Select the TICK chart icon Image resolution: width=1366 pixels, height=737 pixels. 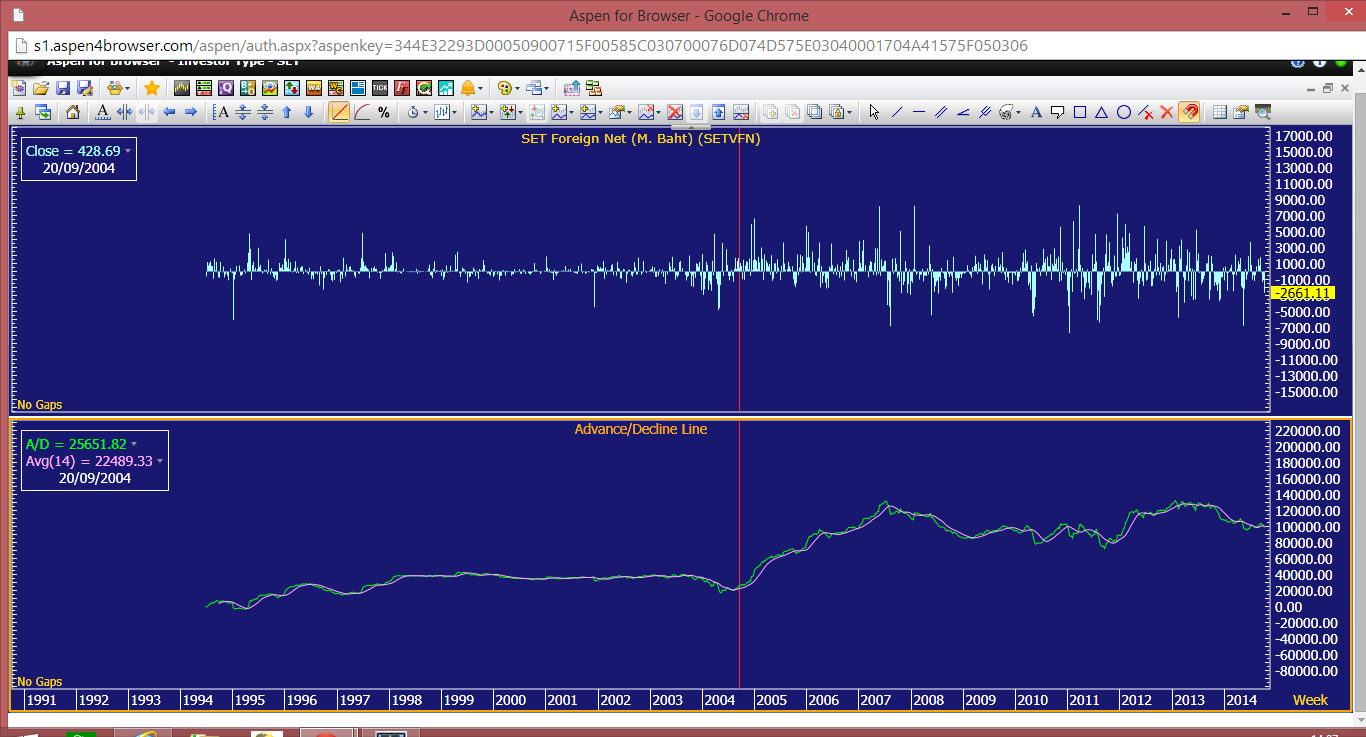pyautogui.click(x=379, y=88)
